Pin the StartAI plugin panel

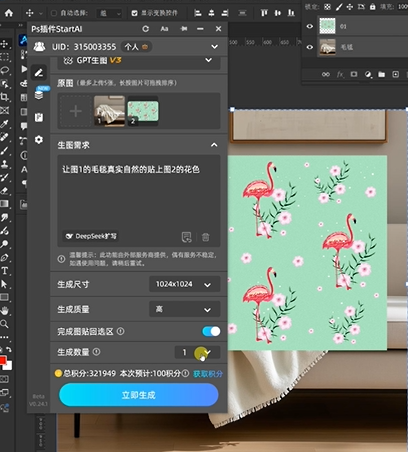[x=183, y=29]
